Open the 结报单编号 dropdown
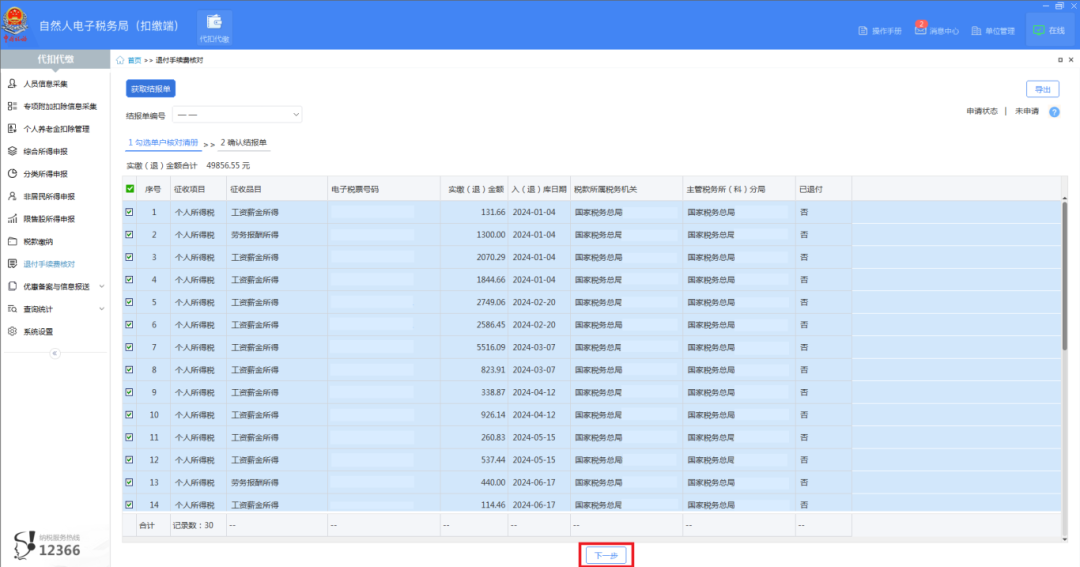Screen dimensions: 1080x567 [x=237, y=115]
